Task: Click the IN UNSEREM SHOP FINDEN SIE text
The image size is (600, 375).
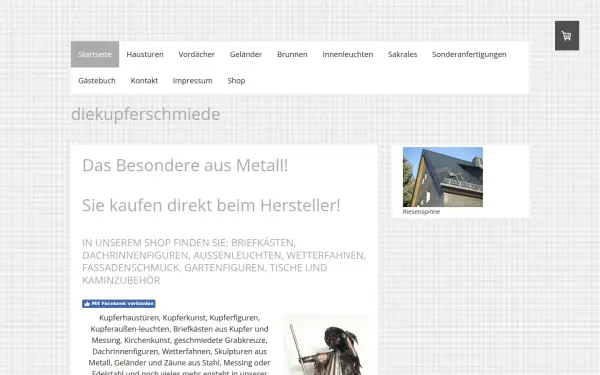Action: (224, 261)
